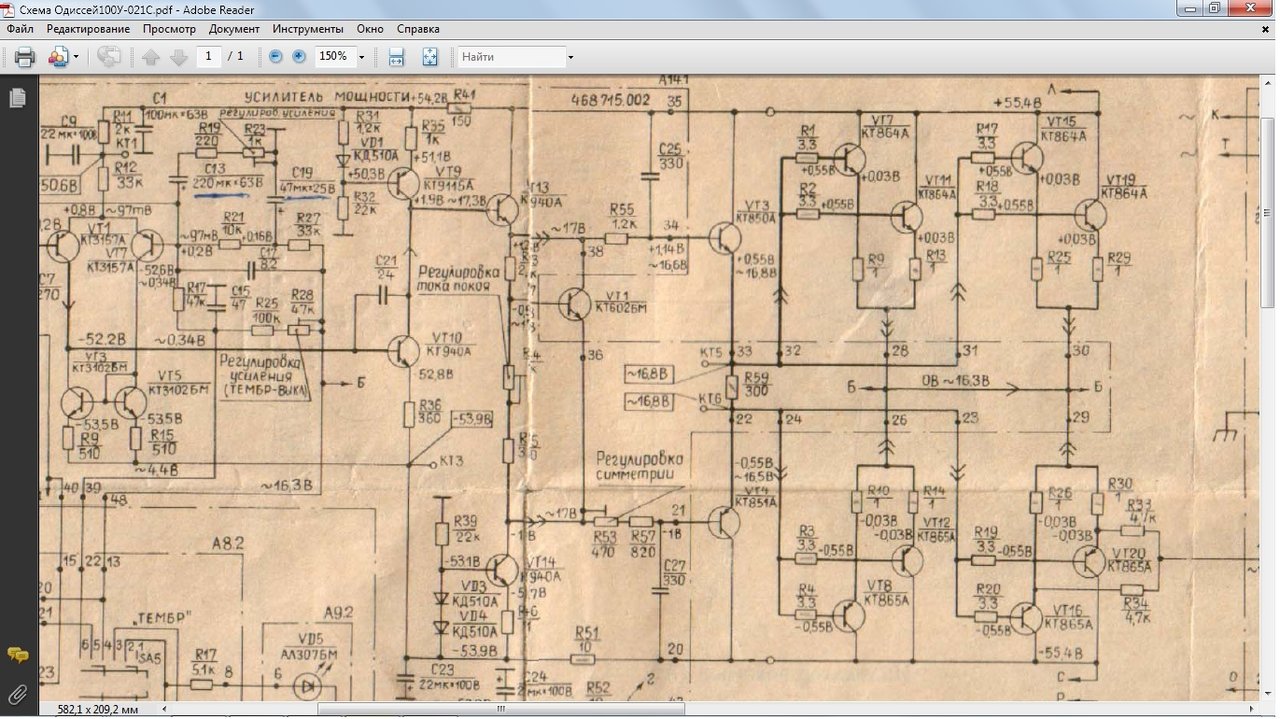Expand the 150% zoom level dropdown

coord(361,57)
